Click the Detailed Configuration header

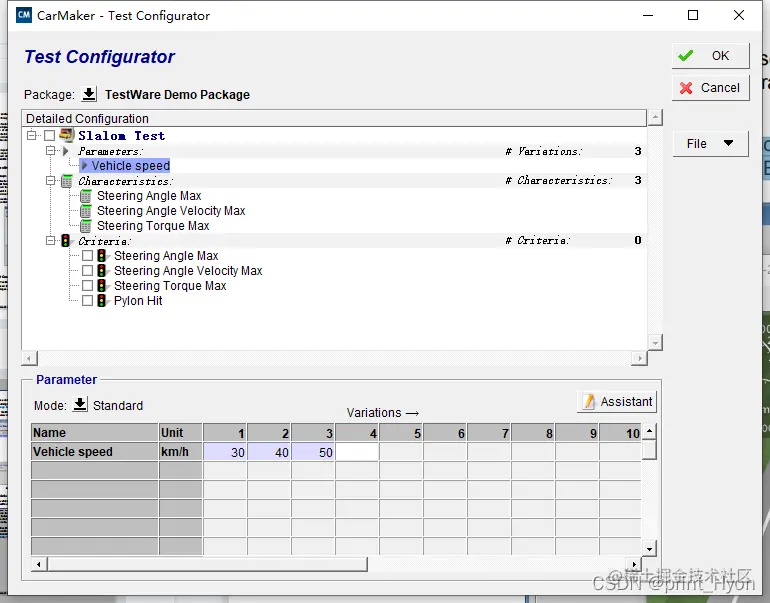tap(334, 118)
